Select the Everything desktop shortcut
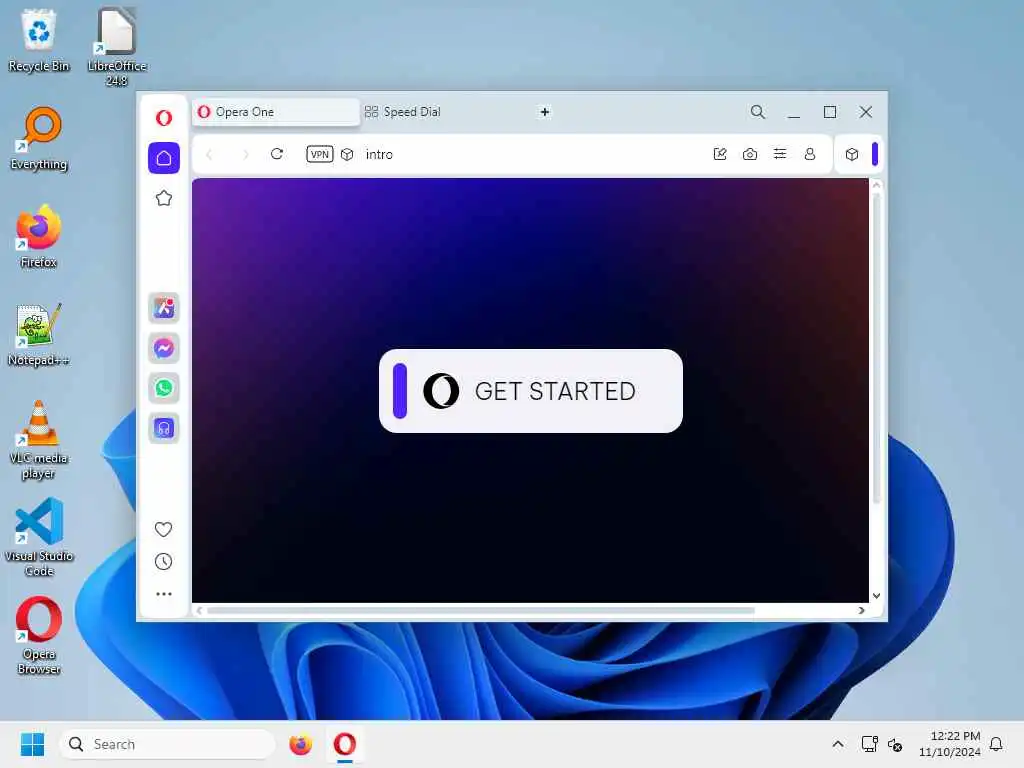Screen dimensions: 1024x768 click(39, 138)
